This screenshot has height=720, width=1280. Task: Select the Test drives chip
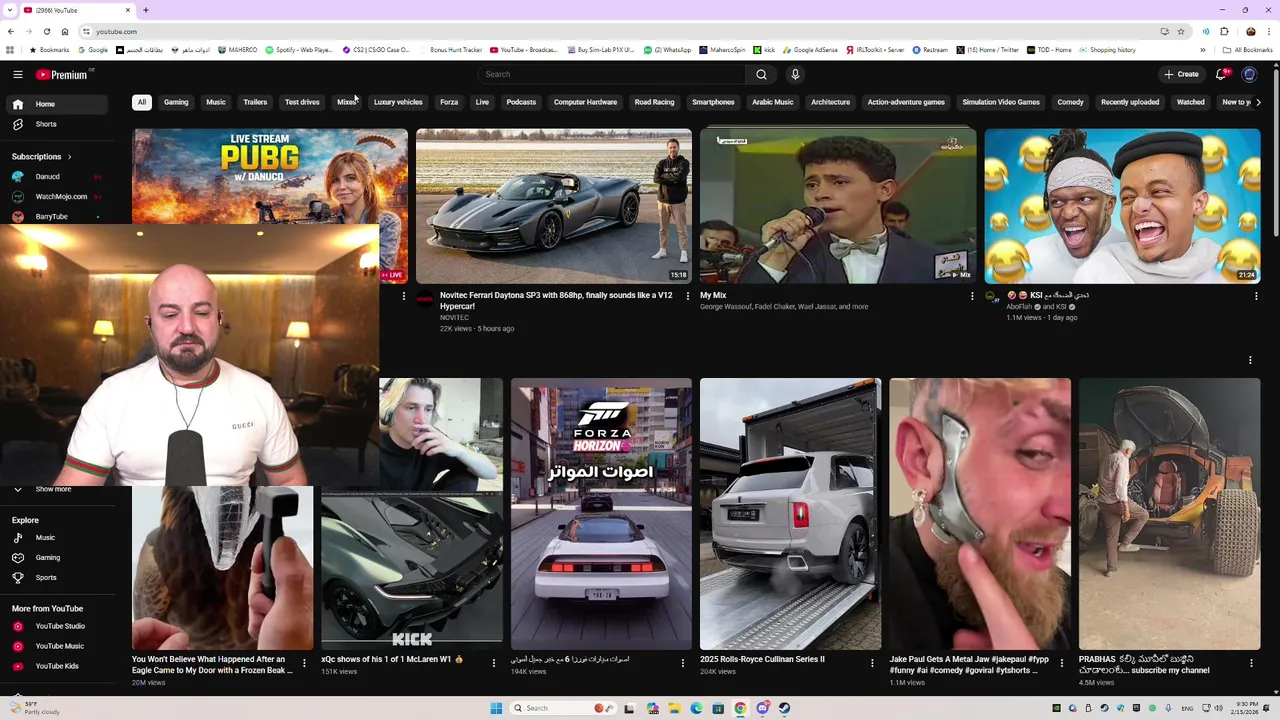[302, 102]
